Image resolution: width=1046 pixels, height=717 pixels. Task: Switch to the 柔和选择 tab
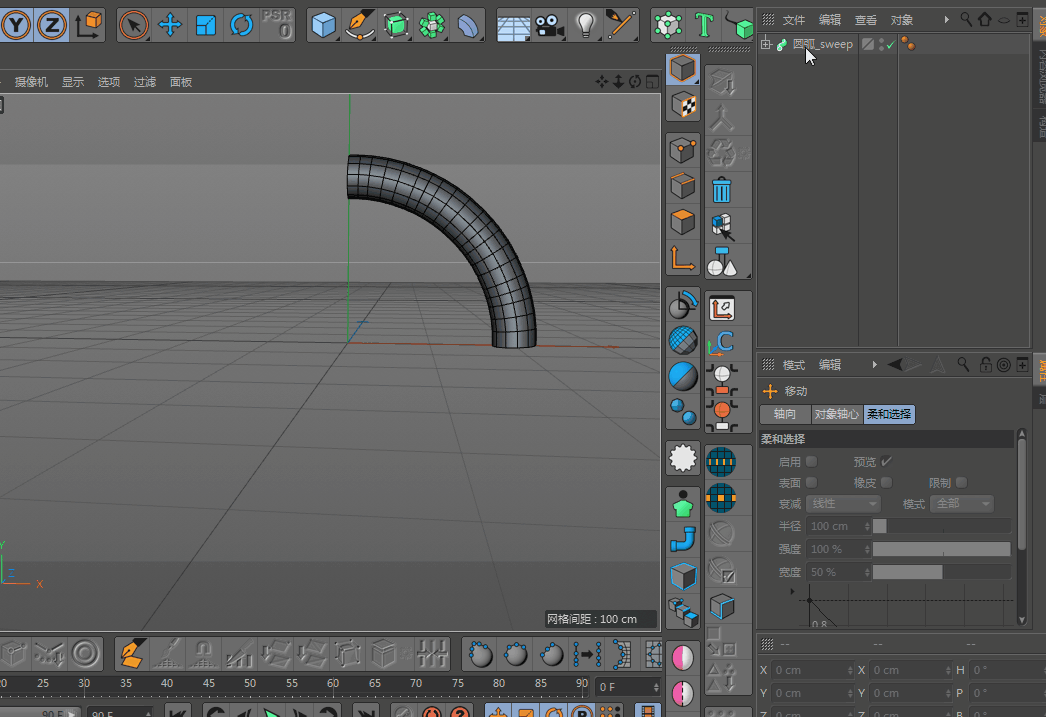point(889,414)
